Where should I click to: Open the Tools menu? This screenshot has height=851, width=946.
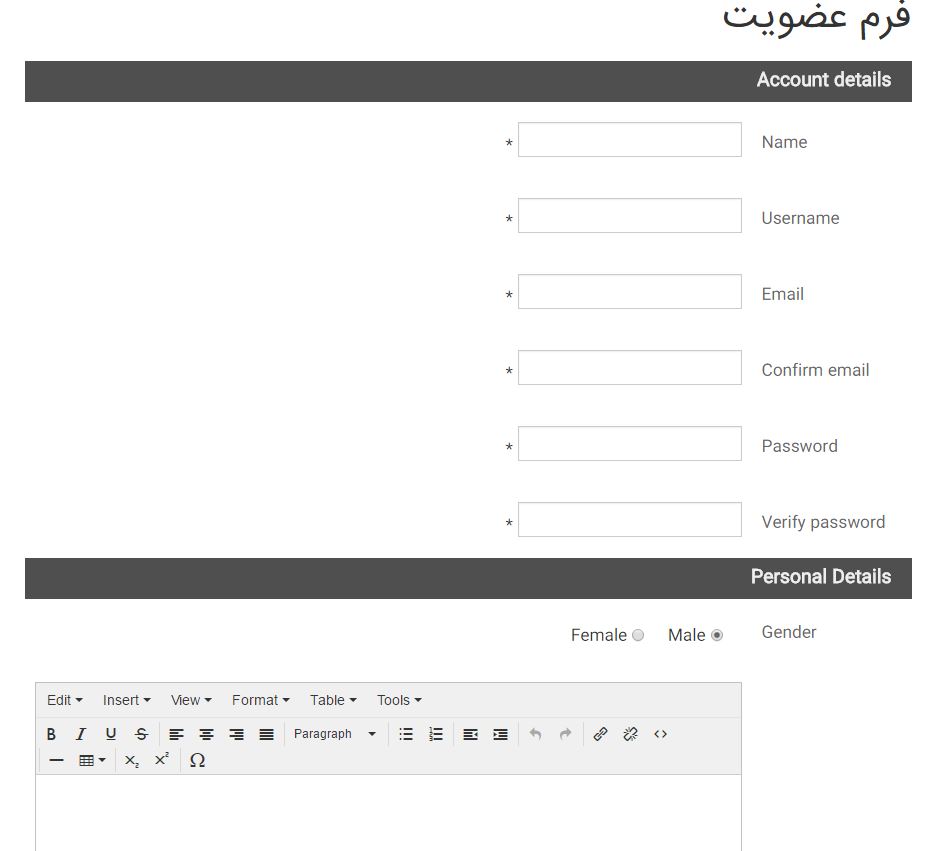point(397,700)
